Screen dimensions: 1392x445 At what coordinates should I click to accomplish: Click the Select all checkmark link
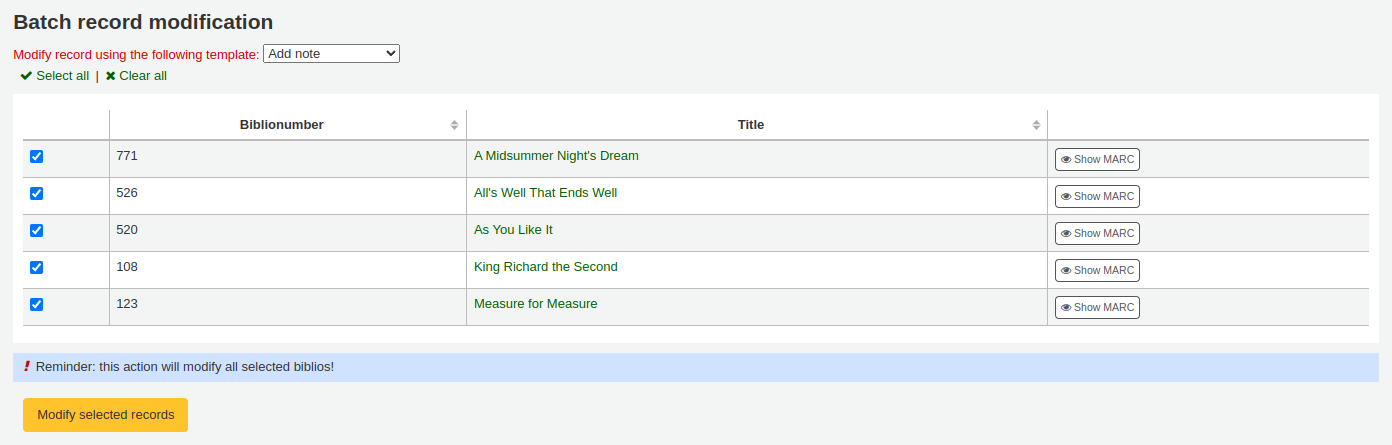click(x=55, y=76)
